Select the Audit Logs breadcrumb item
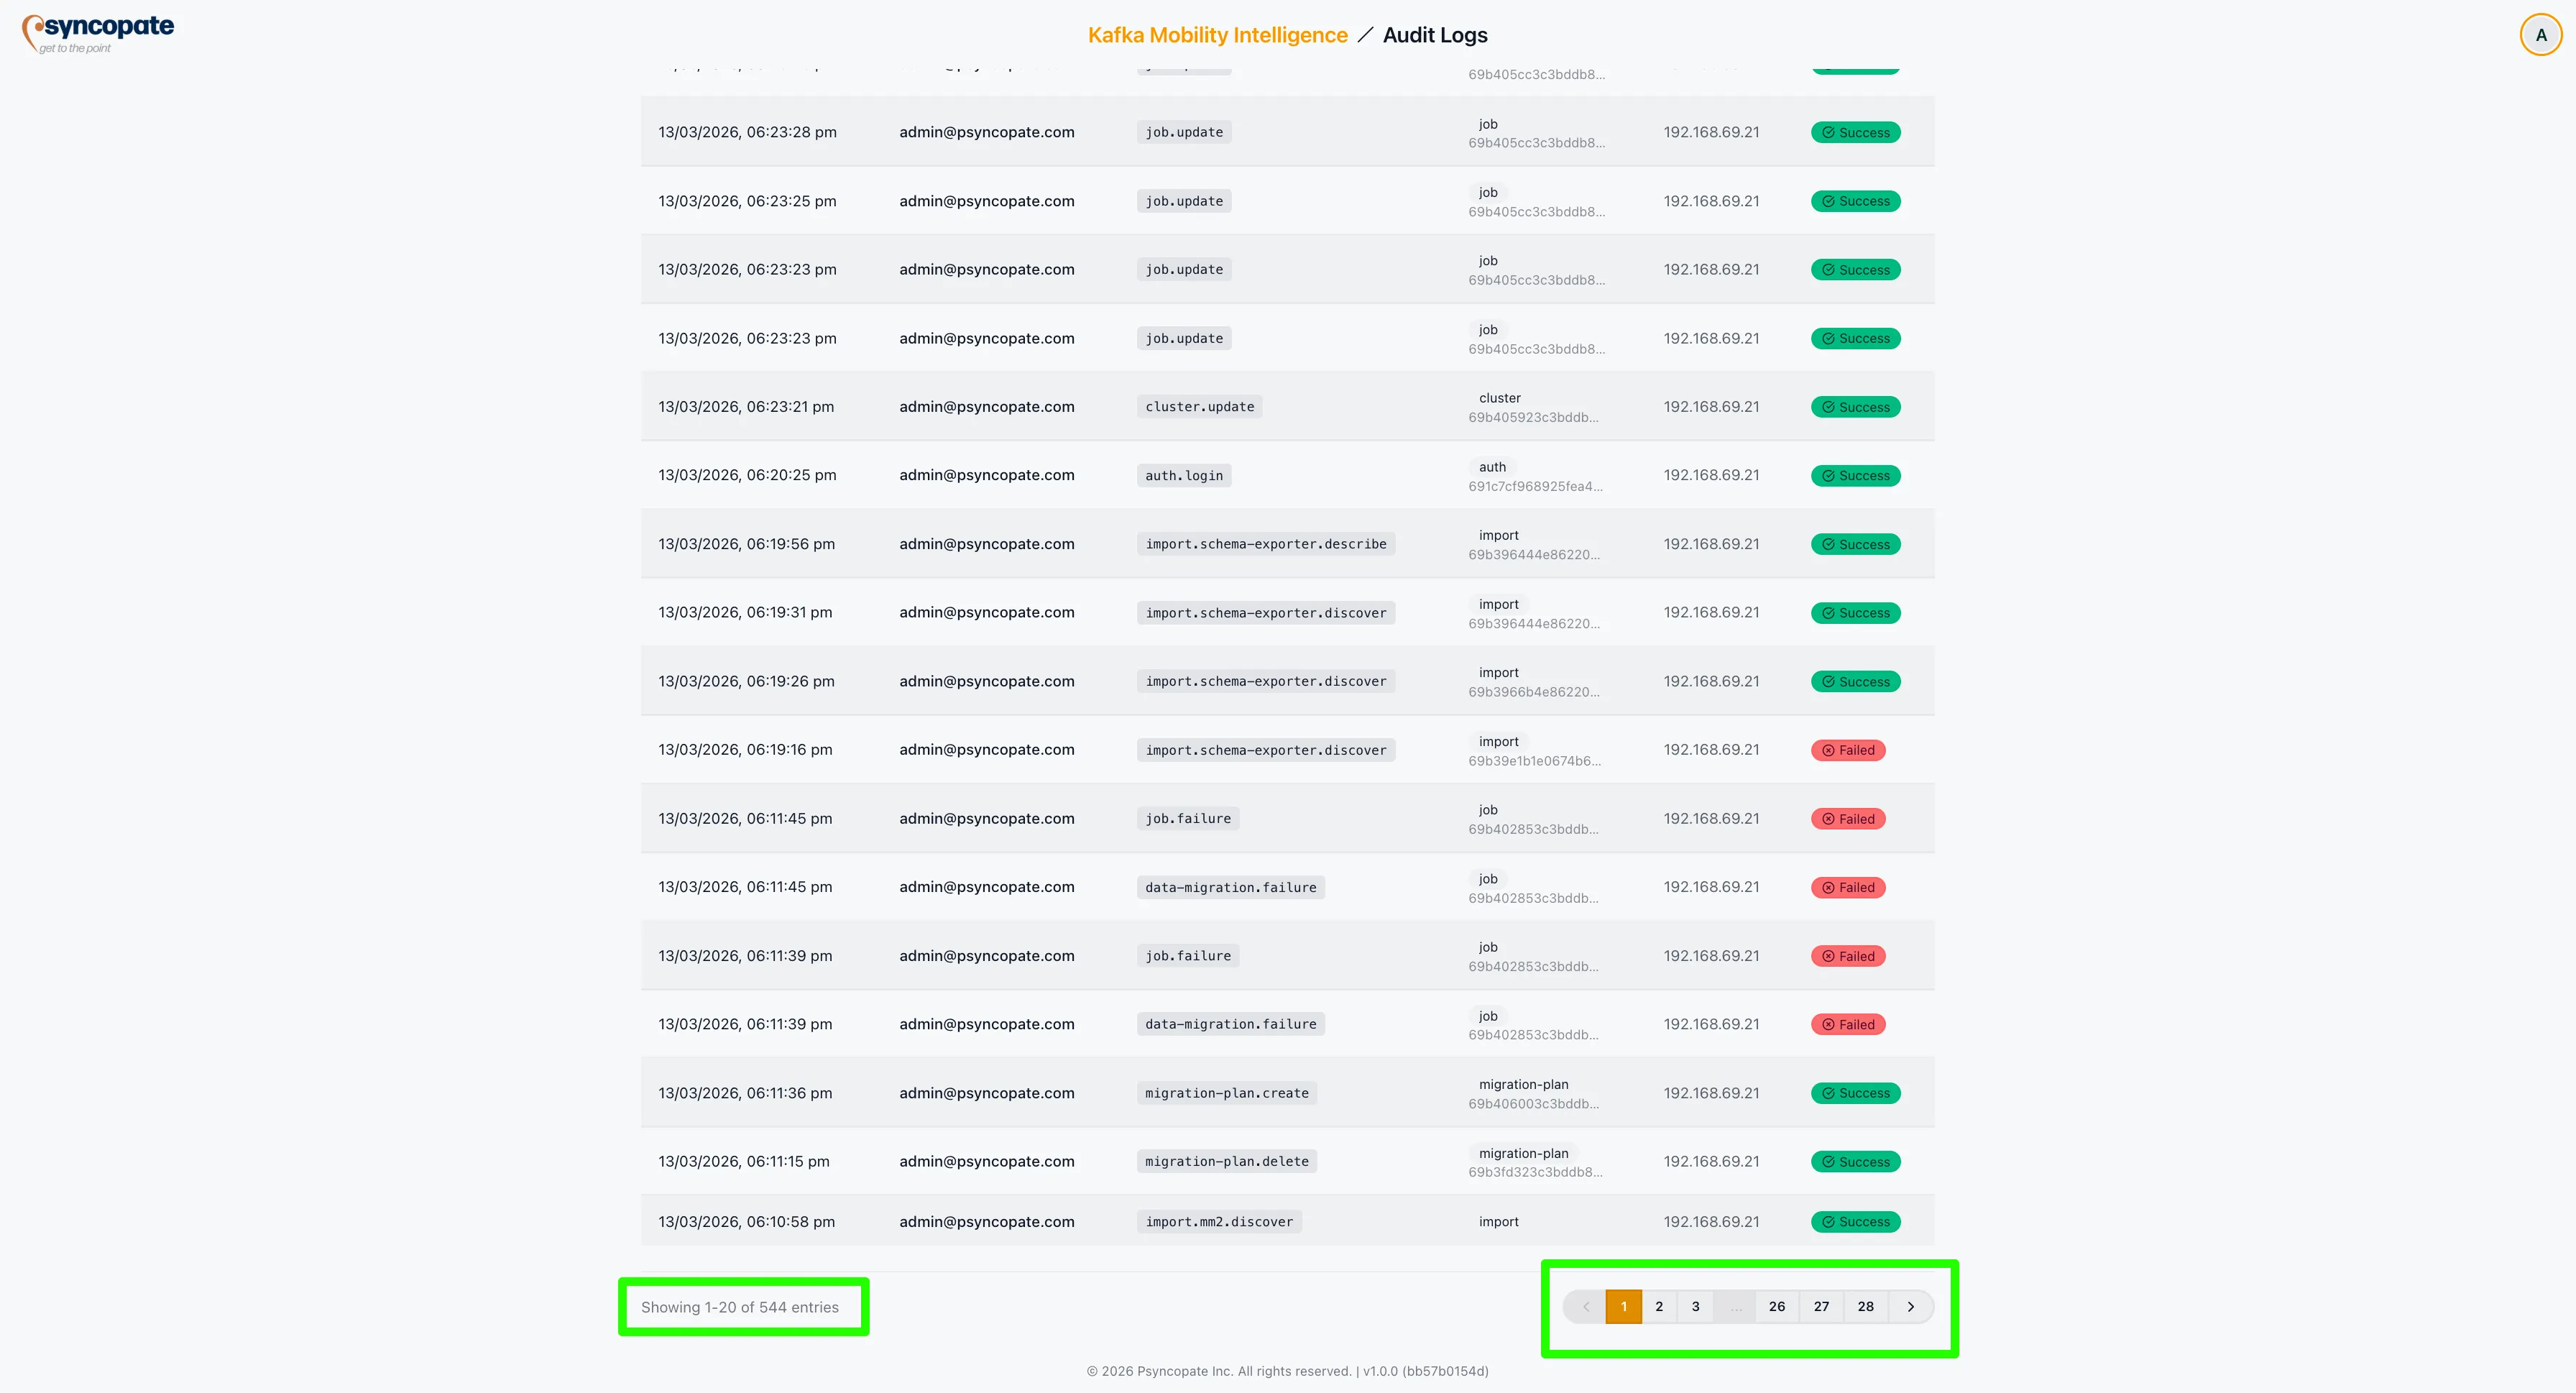2576x1393 pixels. pyautogui.click(x=1435, y=34)
